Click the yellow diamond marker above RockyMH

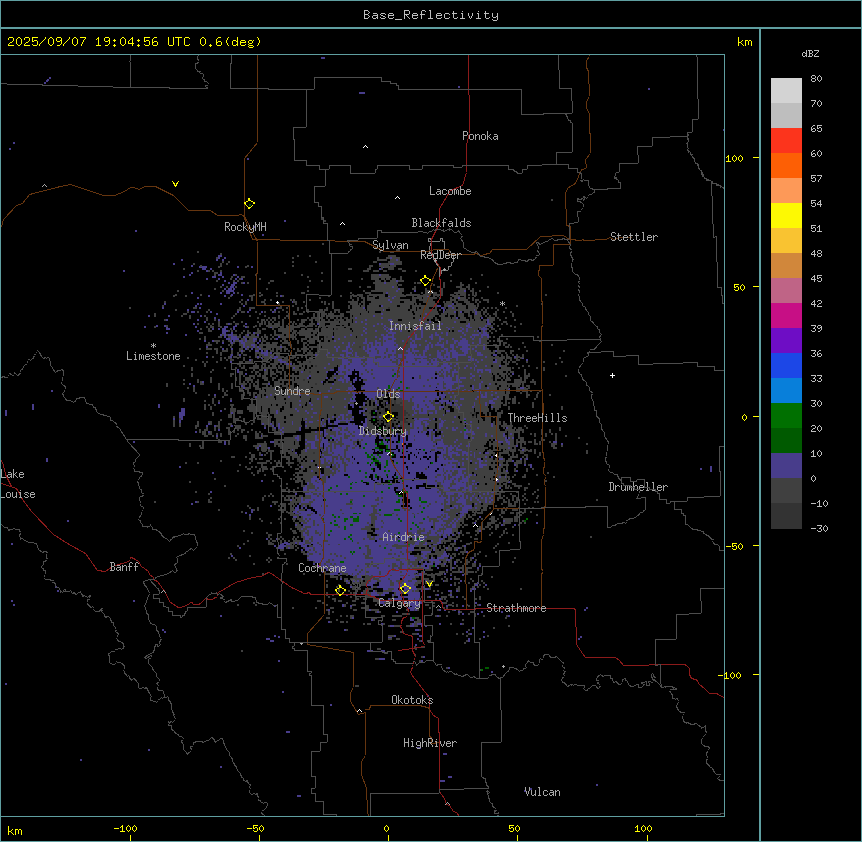click(x=249, y=204)
